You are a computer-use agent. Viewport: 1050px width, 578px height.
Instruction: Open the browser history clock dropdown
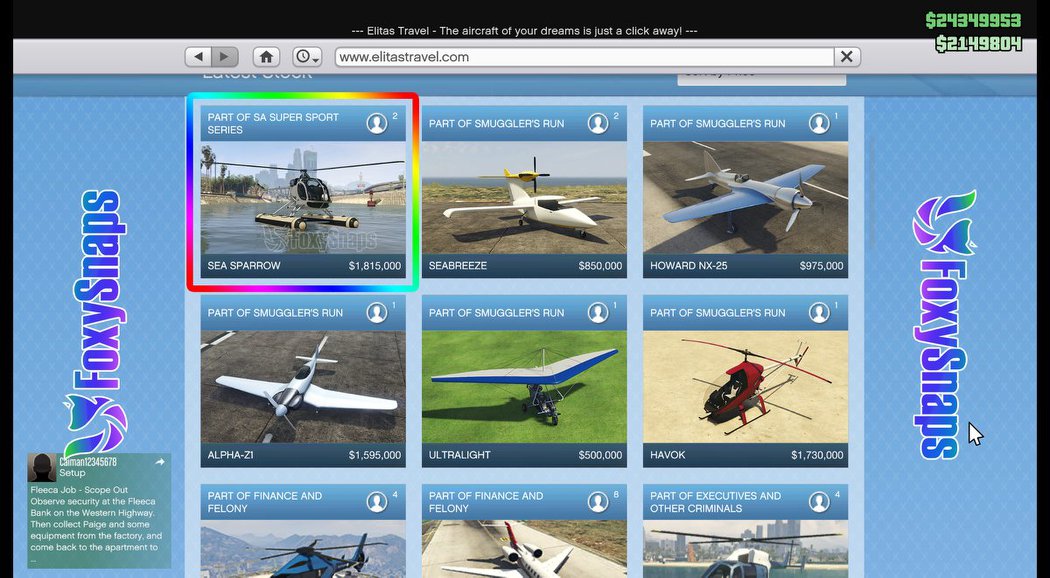pos(307,57)
